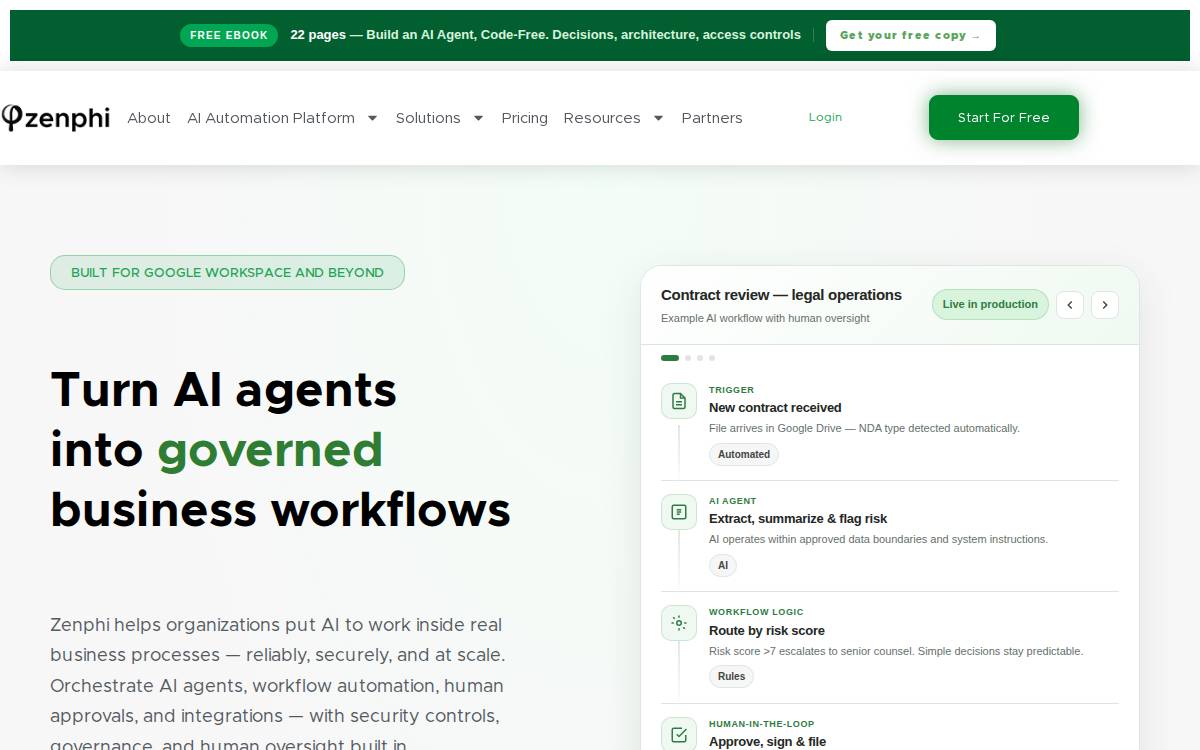This screenshot has height=750, width=1200.
Task: Show the next workflow example
Action: click(1105, 305)
